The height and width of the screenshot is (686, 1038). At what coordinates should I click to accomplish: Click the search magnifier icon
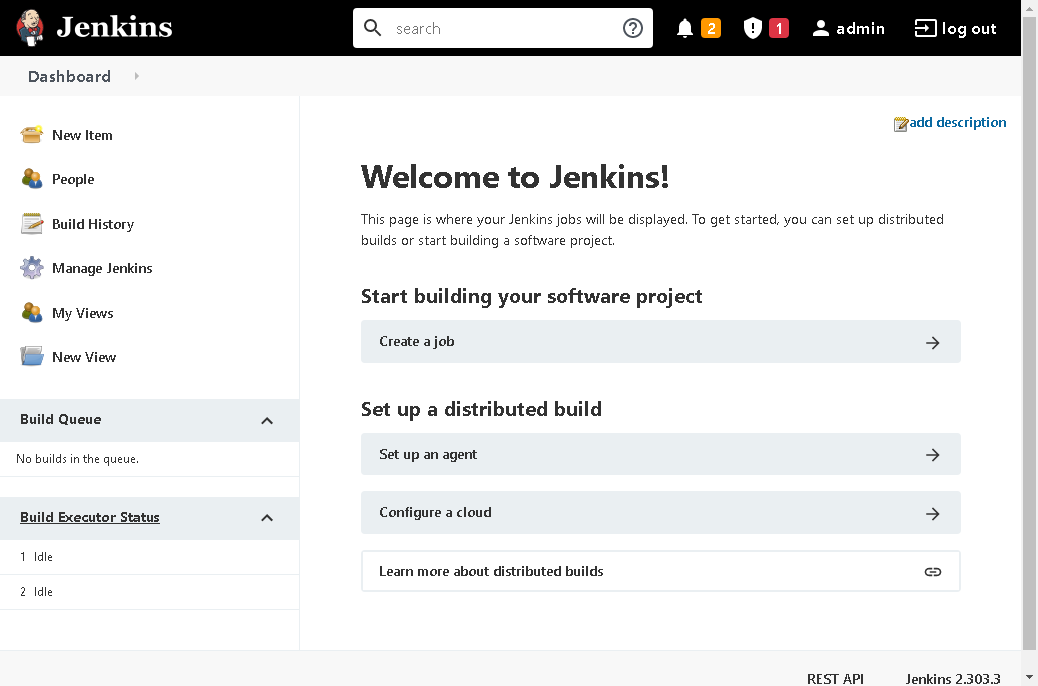(373, 28)
